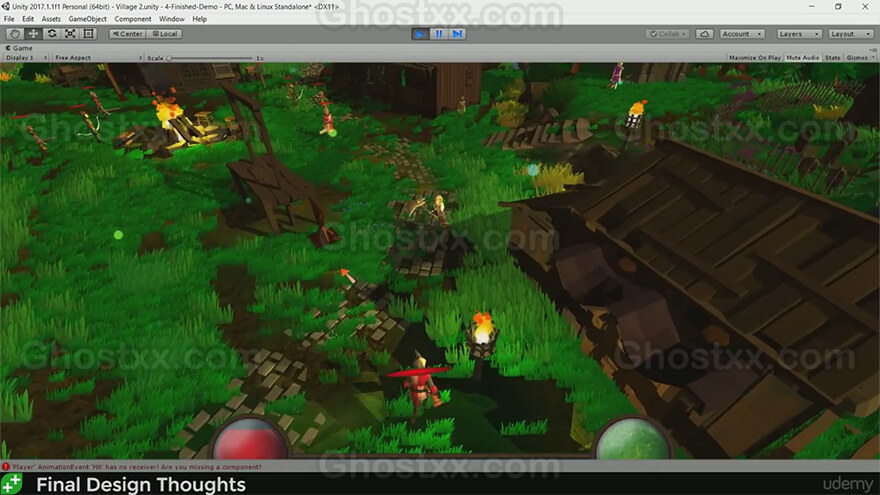Select the Move tool
Screen dimensions: 880x495
point(33,34)
